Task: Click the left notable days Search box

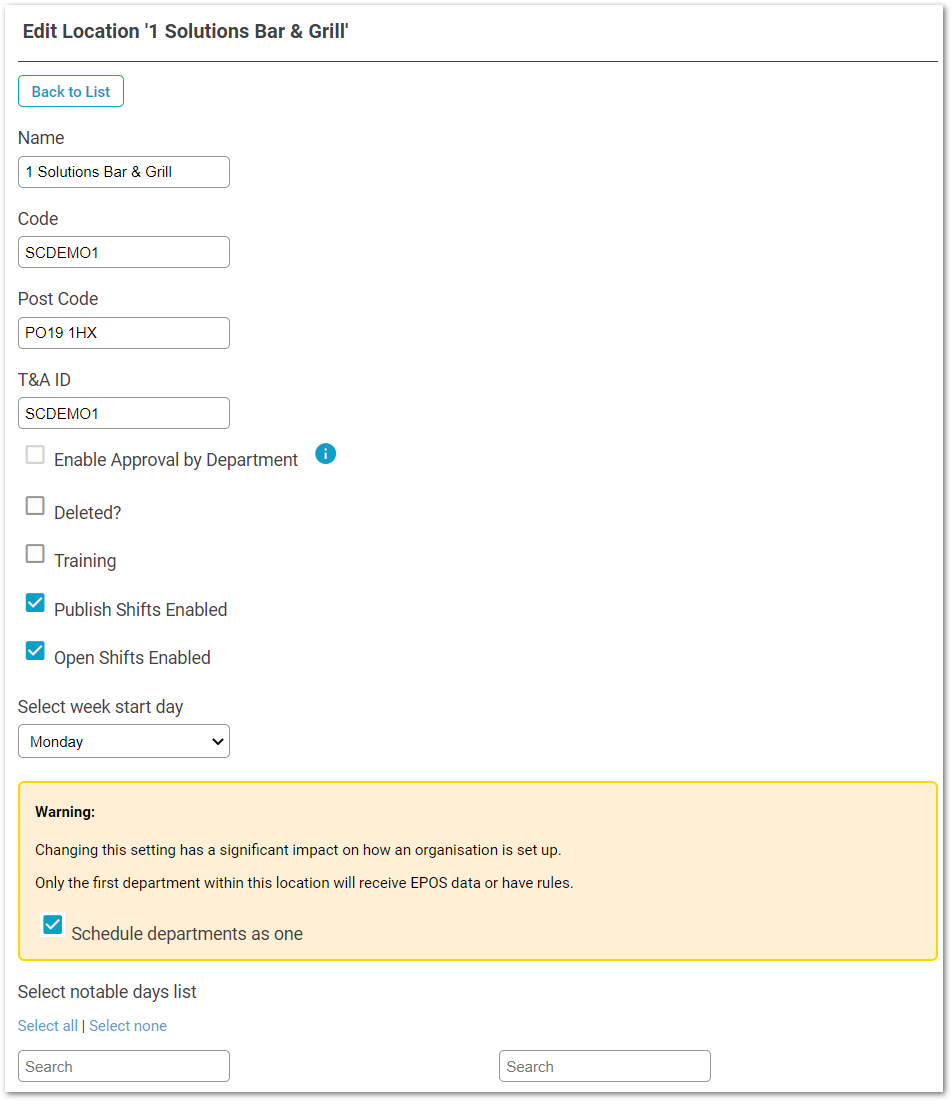Action: (x=124, y=1066)
